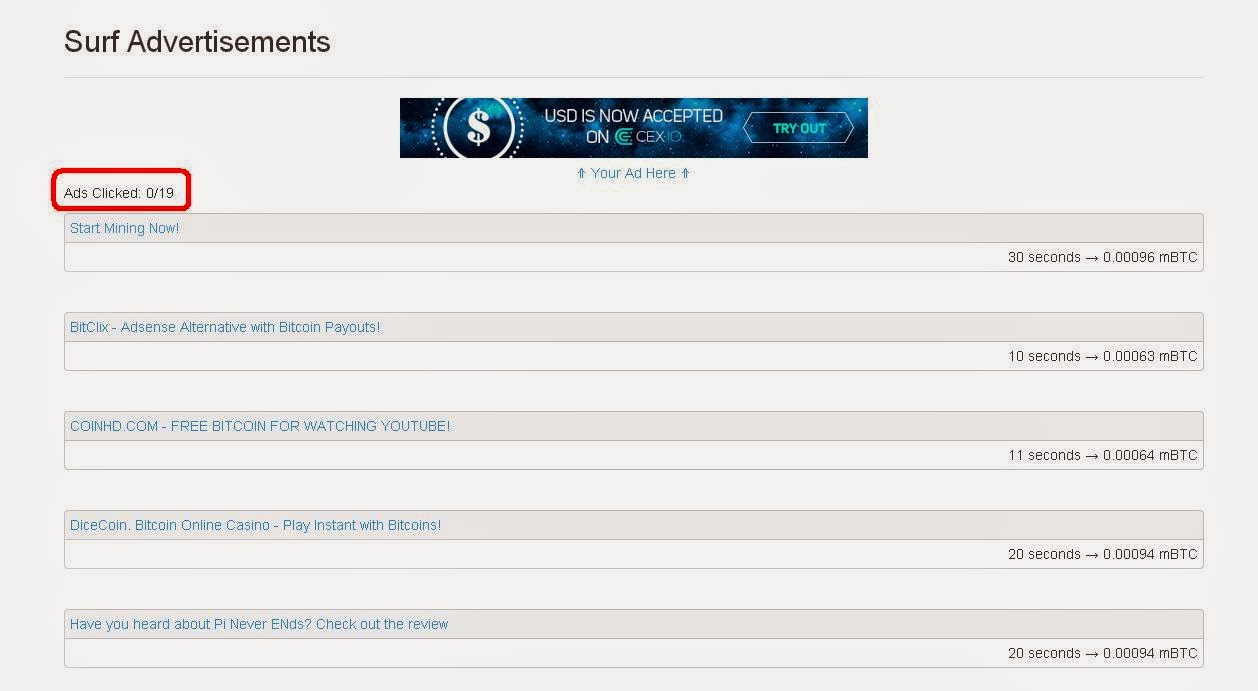Click the '11 seconds → 0.00064 mBTC' text
The height and width of the screenshot is (691, 1258).
pyautogui.click(x=1102, y=455)
